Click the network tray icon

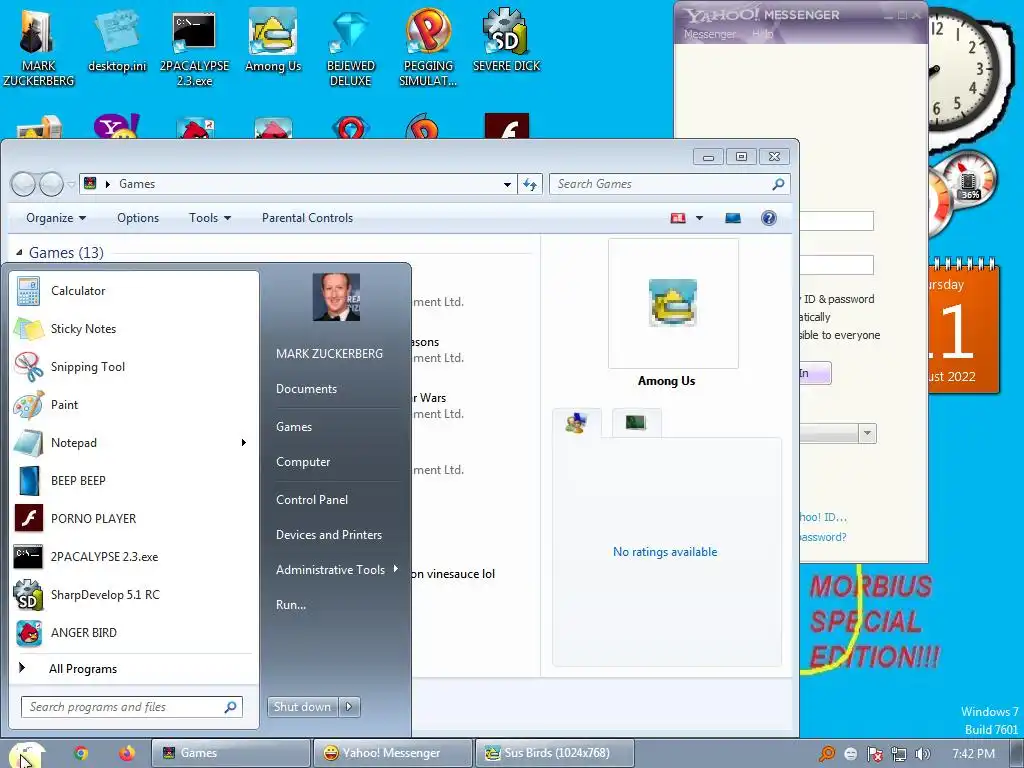pos(899,754)
